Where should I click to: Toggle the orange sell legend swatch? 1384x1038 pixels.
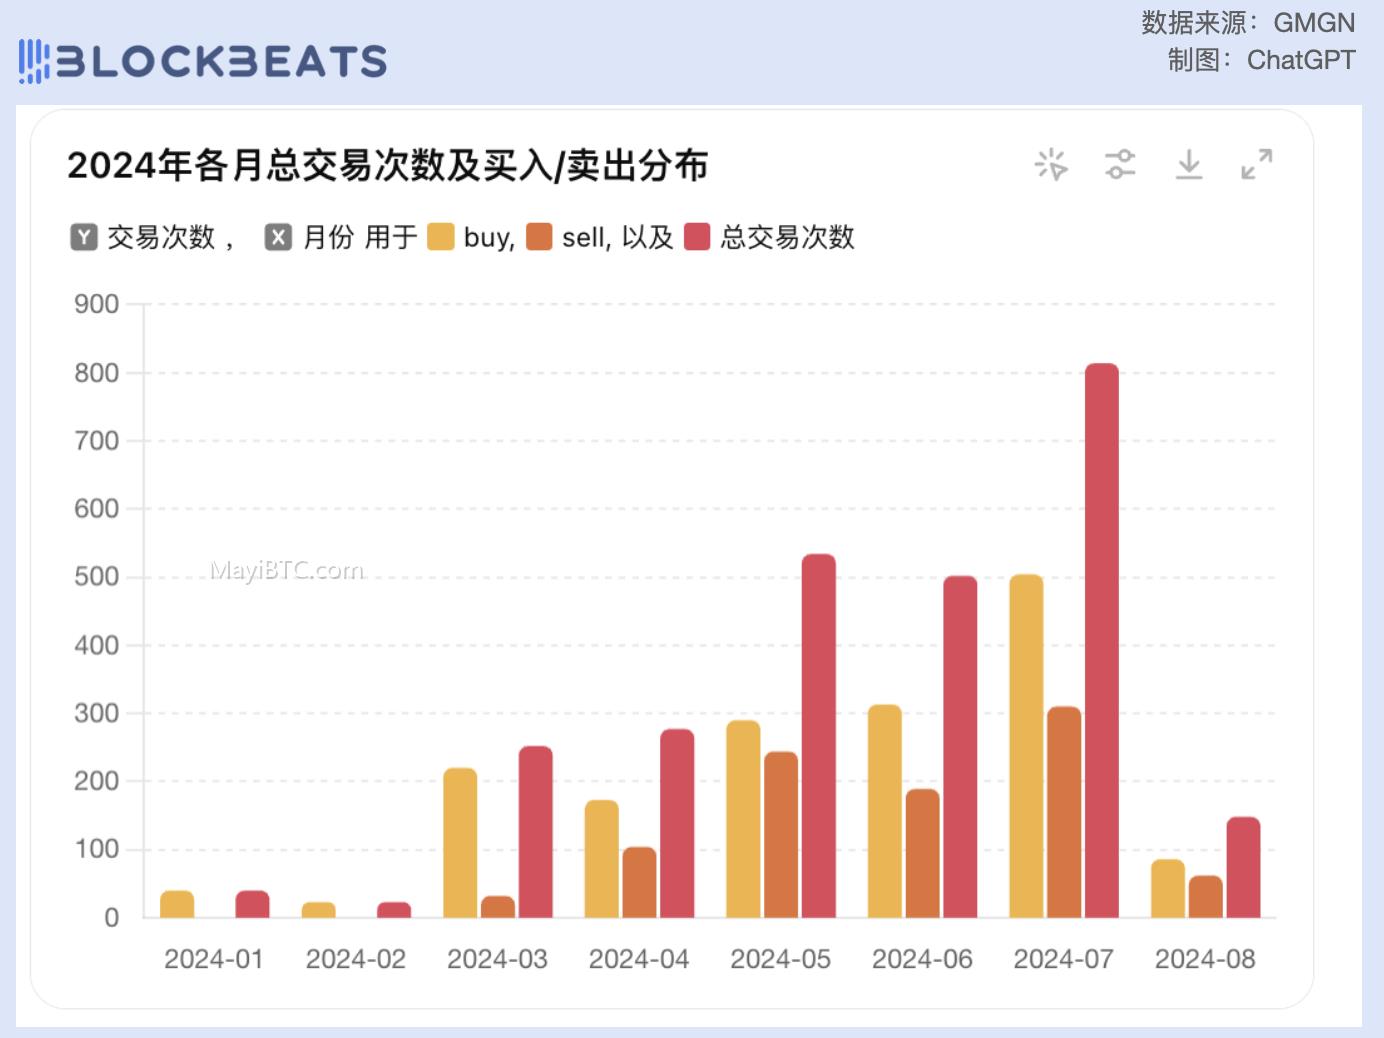(539, 237)
